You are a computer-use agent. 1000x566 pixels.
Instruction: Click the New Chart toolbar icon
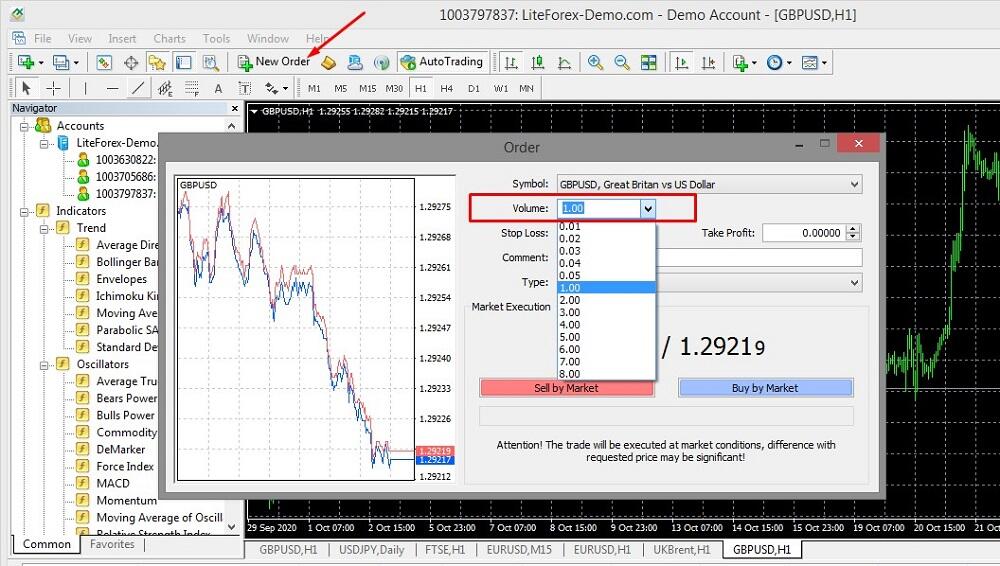26,62
